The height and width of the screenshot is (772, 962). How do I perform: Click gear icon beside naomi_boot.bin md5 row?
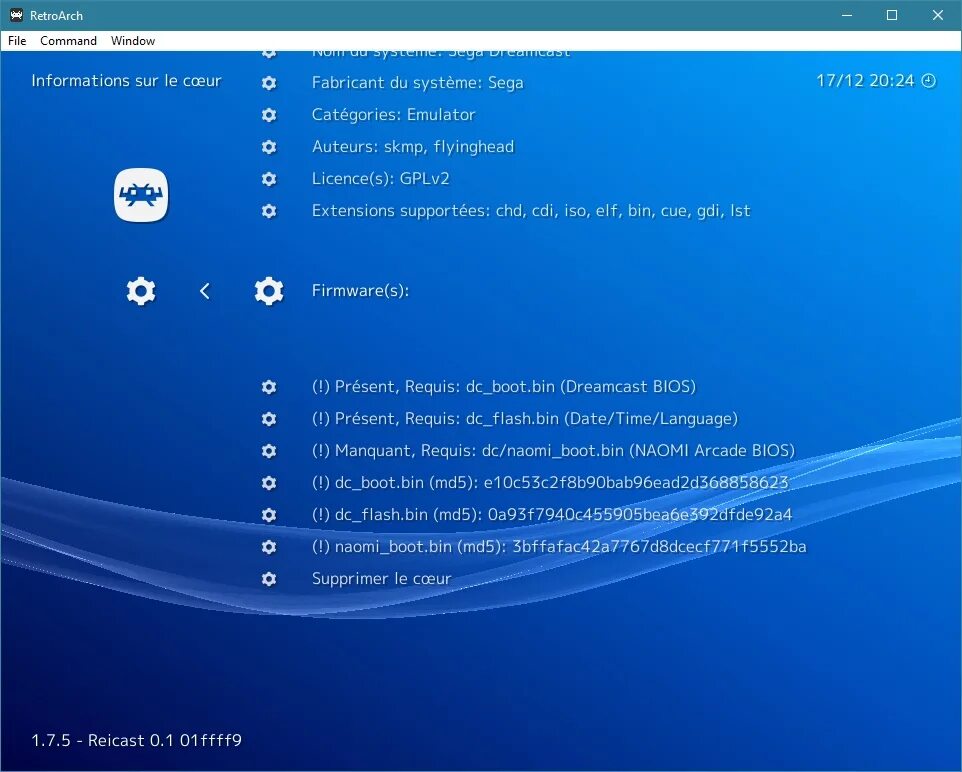coord(269,546)
